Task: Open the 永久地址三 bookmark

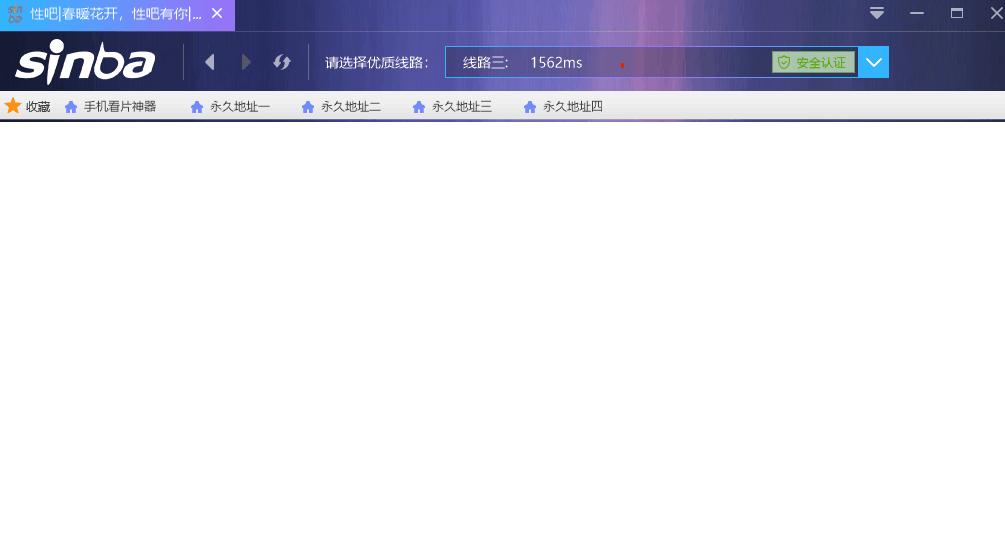Action: pyautogui.click(x=452, y=106)
